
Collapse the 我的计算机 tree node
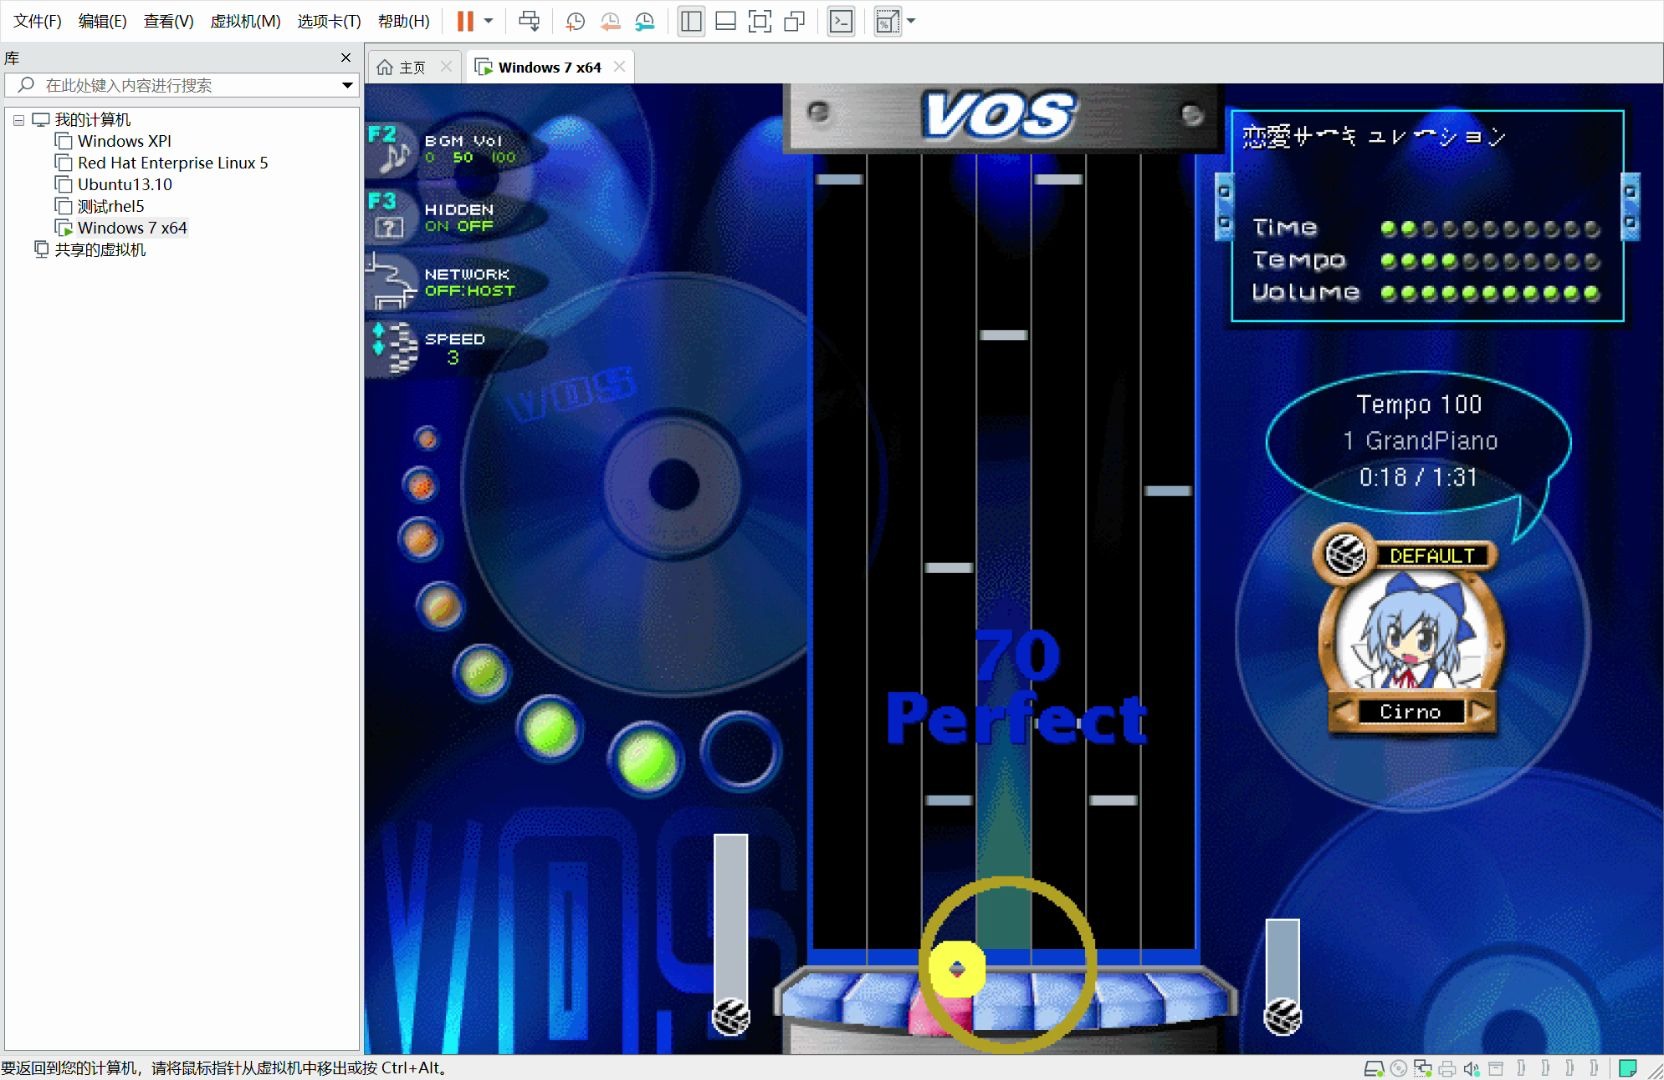(x=18, y=120)
